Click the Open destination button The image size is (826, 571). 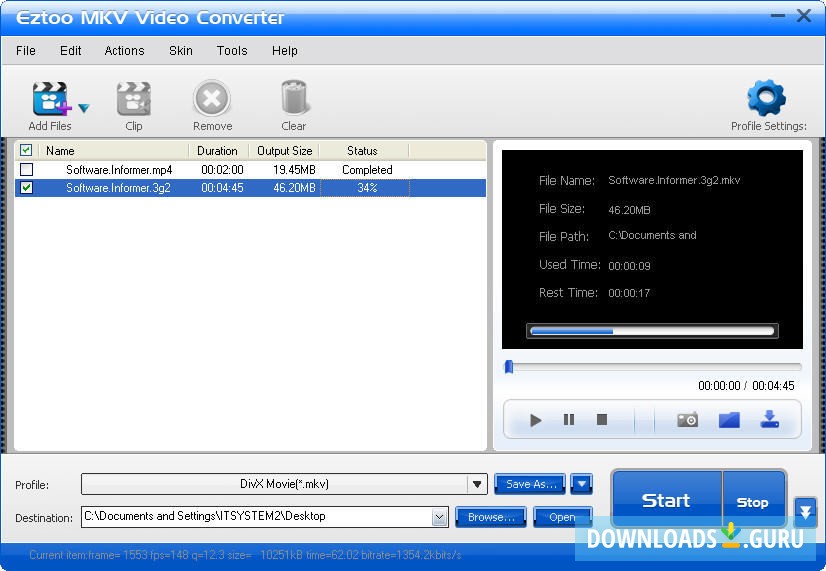563,517
